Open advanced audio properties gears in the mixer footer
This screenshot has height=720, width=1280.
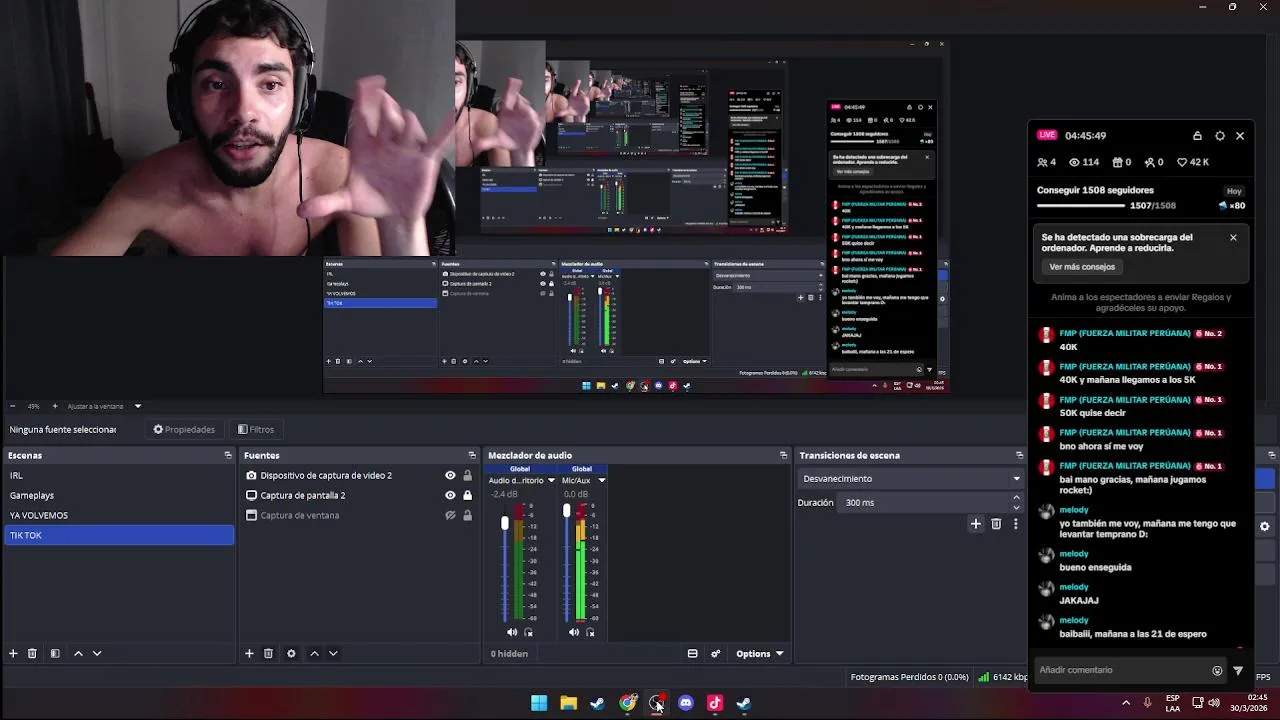click(716, 653)
